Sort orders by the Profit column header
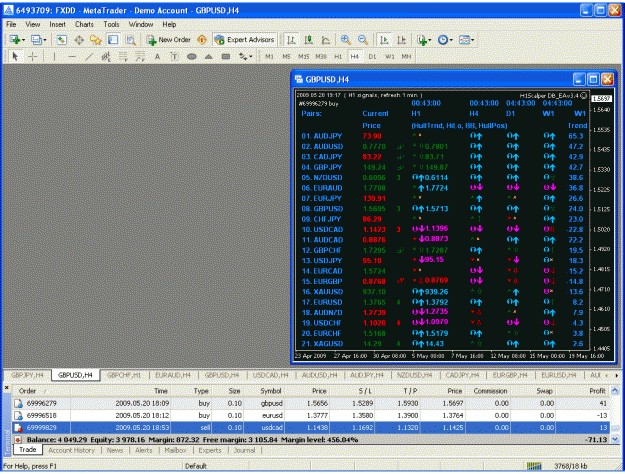Image resolution: width=625 pixels, height=474 pixels. coord(597,391)
